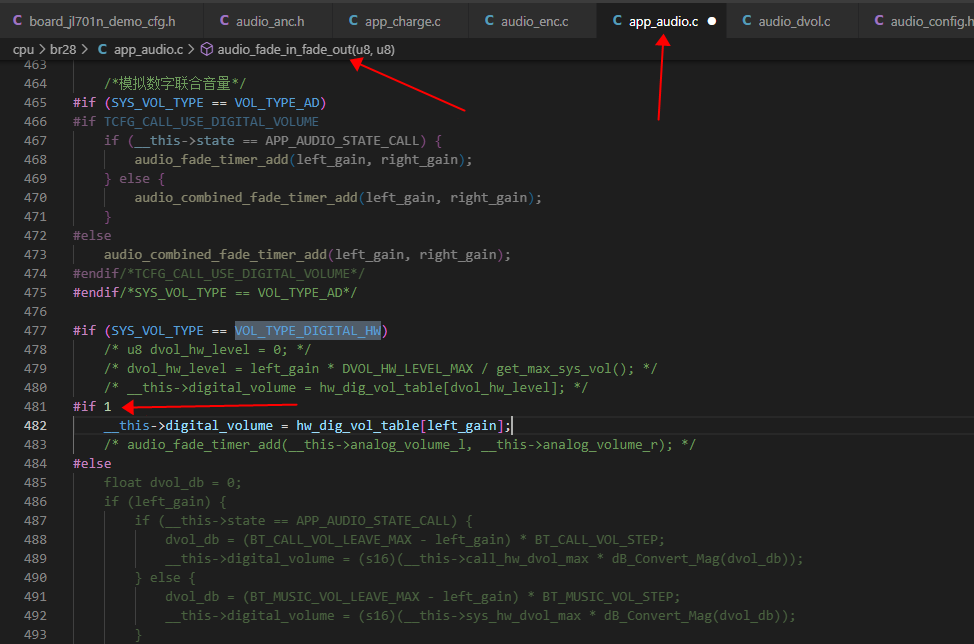This screenshot has height=644, width=974.
Task: Click the unsaved-changes dot on app_audio.c tab
Action: coord(712,21)
